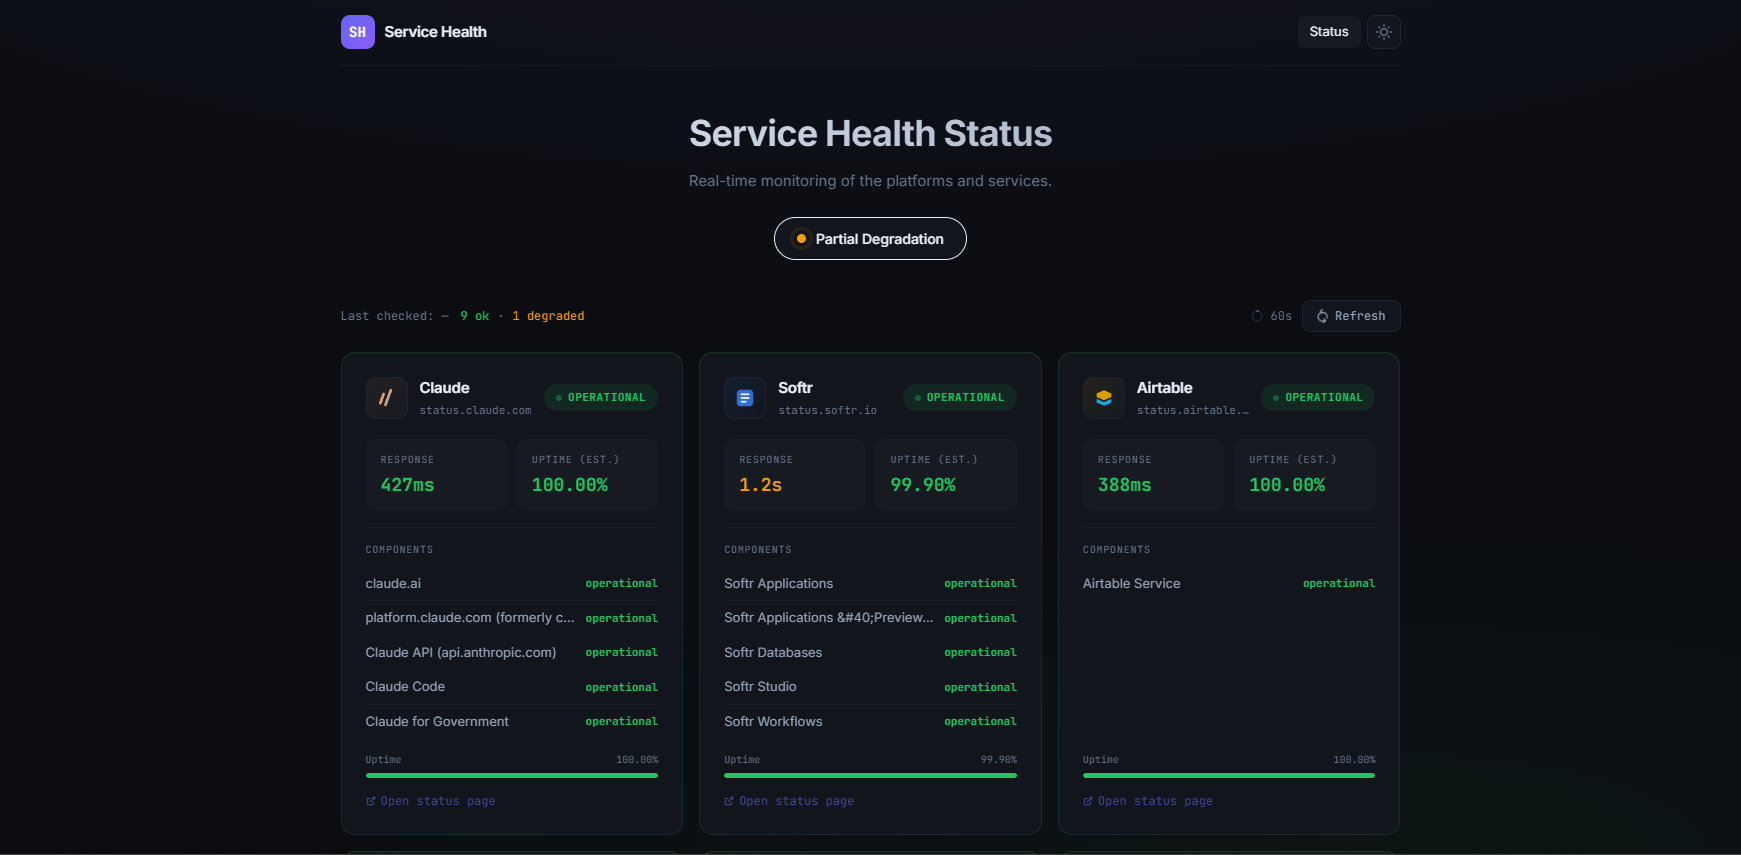Screen dimensions: 1741x855
Task: Click the '9 ok' summary count
Action: pos(475,316)
